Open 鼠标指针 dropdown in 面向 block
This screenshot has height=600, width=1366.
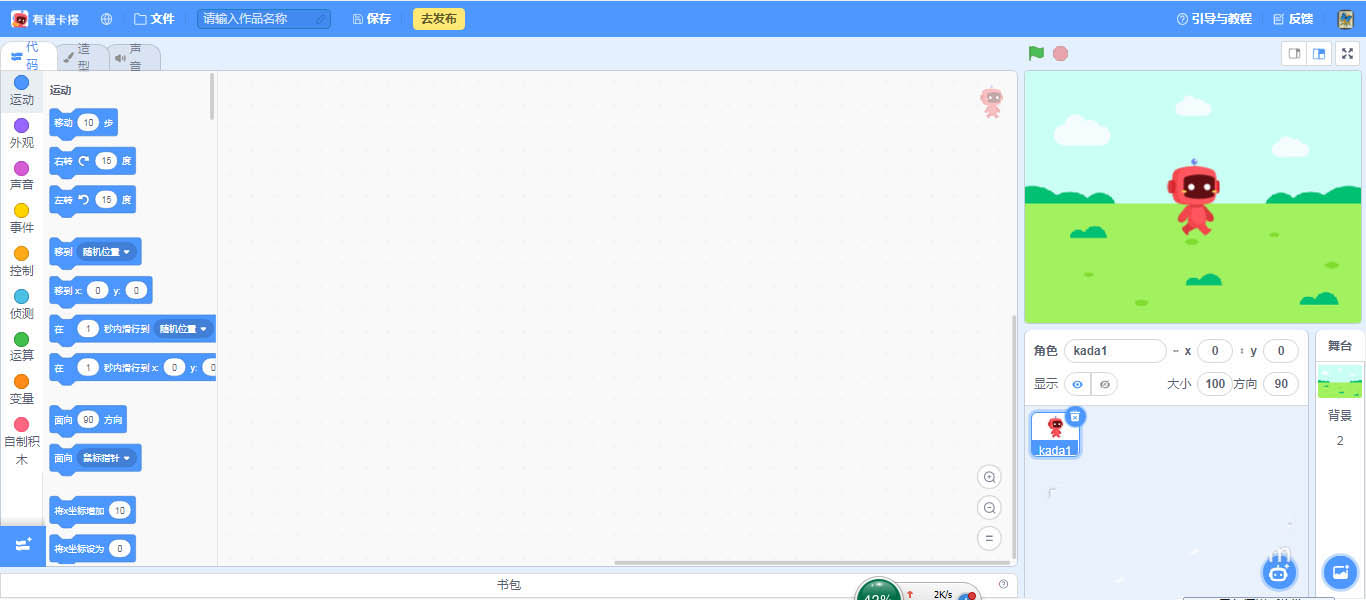(107, 458)
